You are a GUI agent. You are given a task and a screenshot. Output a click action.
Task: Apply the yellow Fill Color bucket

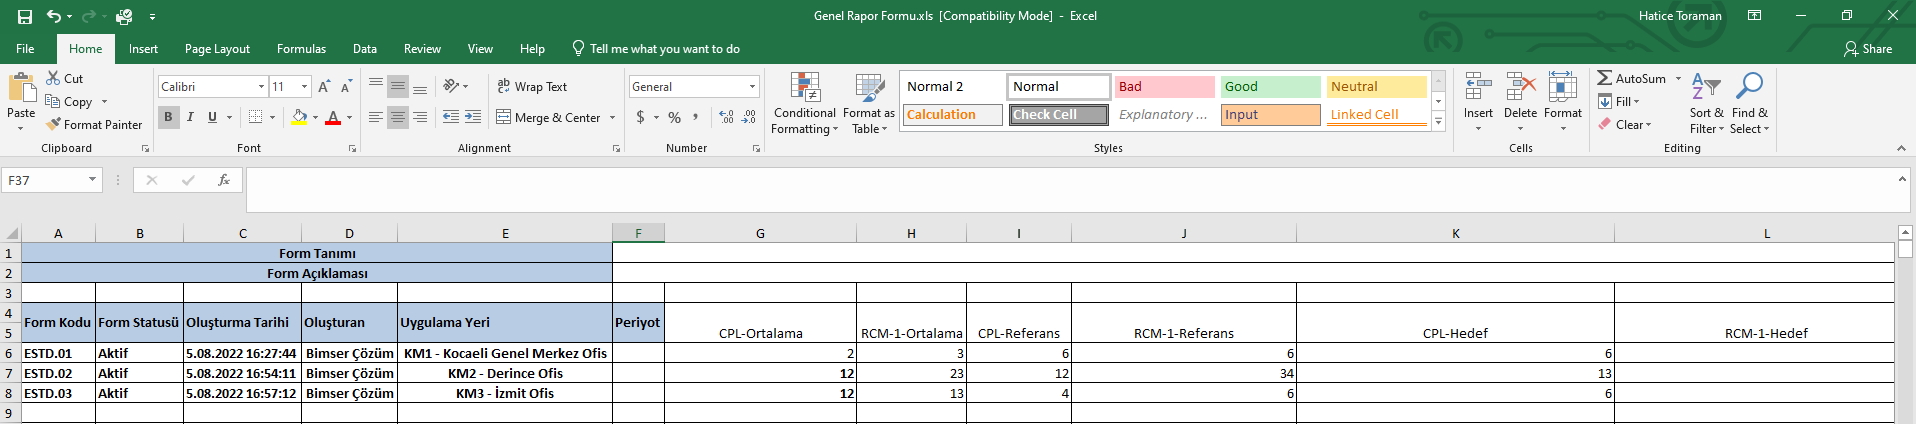(299, 117)
